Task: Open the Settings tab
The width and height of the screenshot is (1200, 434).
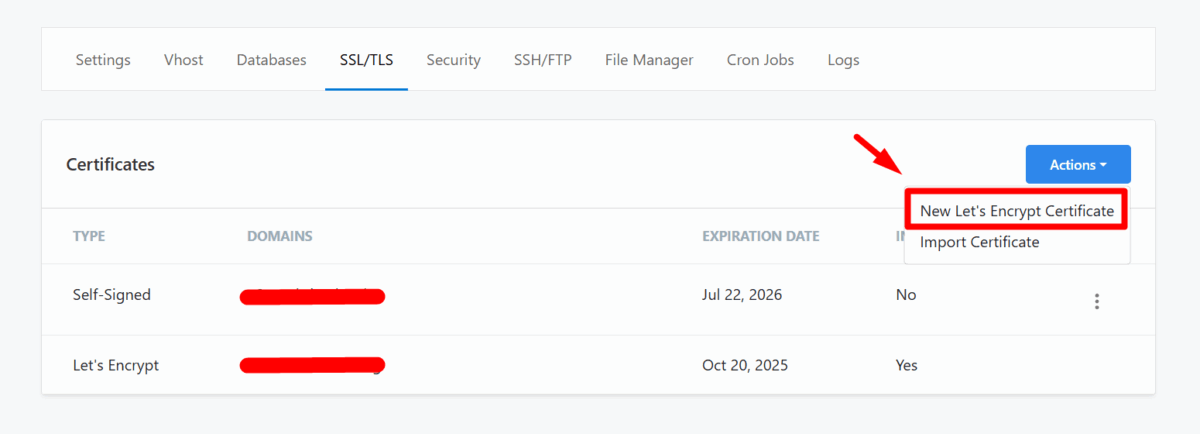Action: coord(103,60)
